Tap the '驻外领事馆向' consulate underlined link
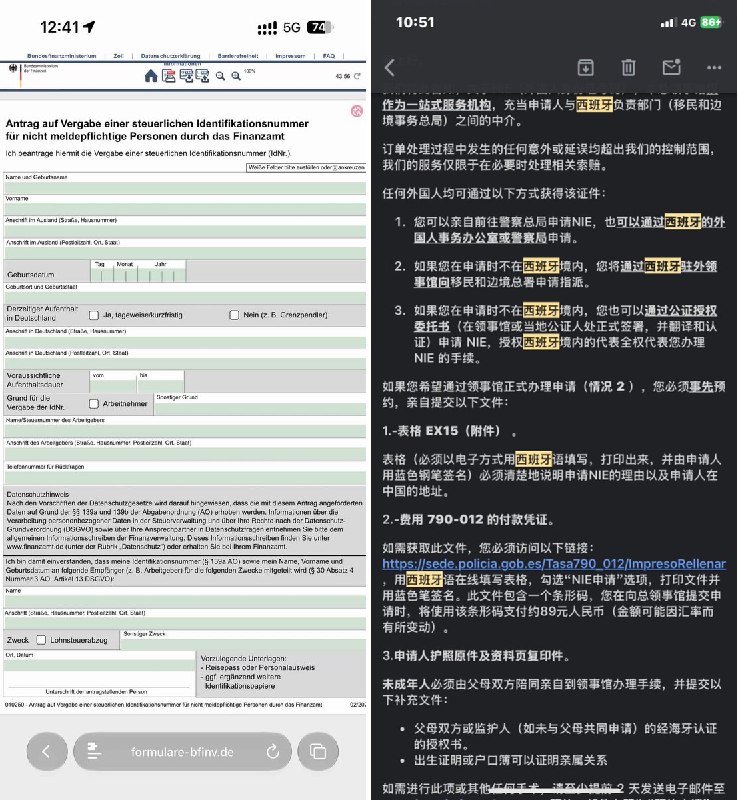Viewport: 738px width, 800px height. (x=699, y=266)
